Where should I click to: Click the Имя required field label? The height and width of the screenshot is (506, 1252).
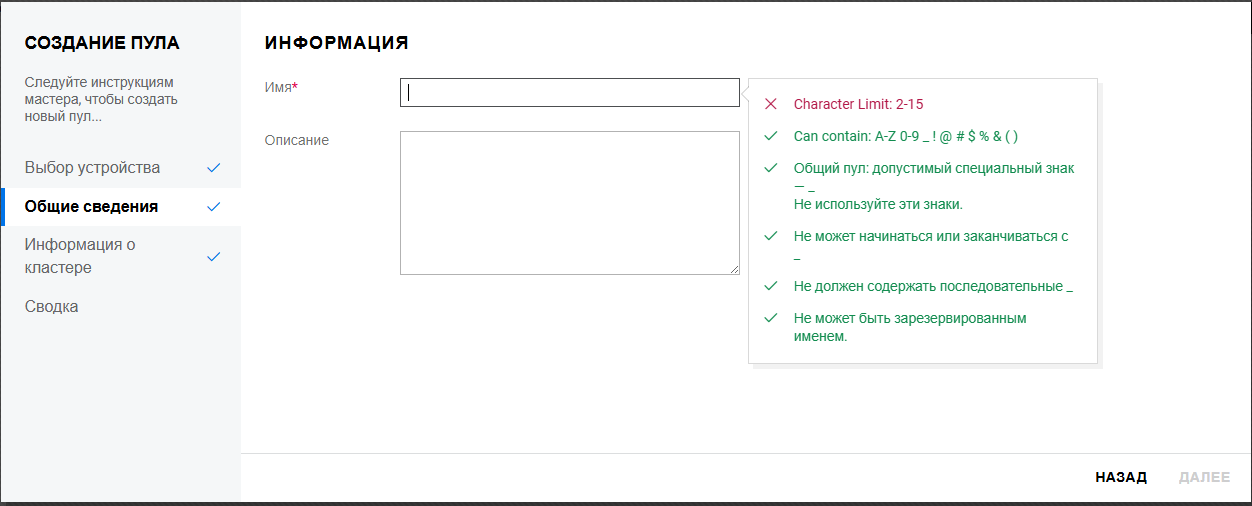pos(281,87)
